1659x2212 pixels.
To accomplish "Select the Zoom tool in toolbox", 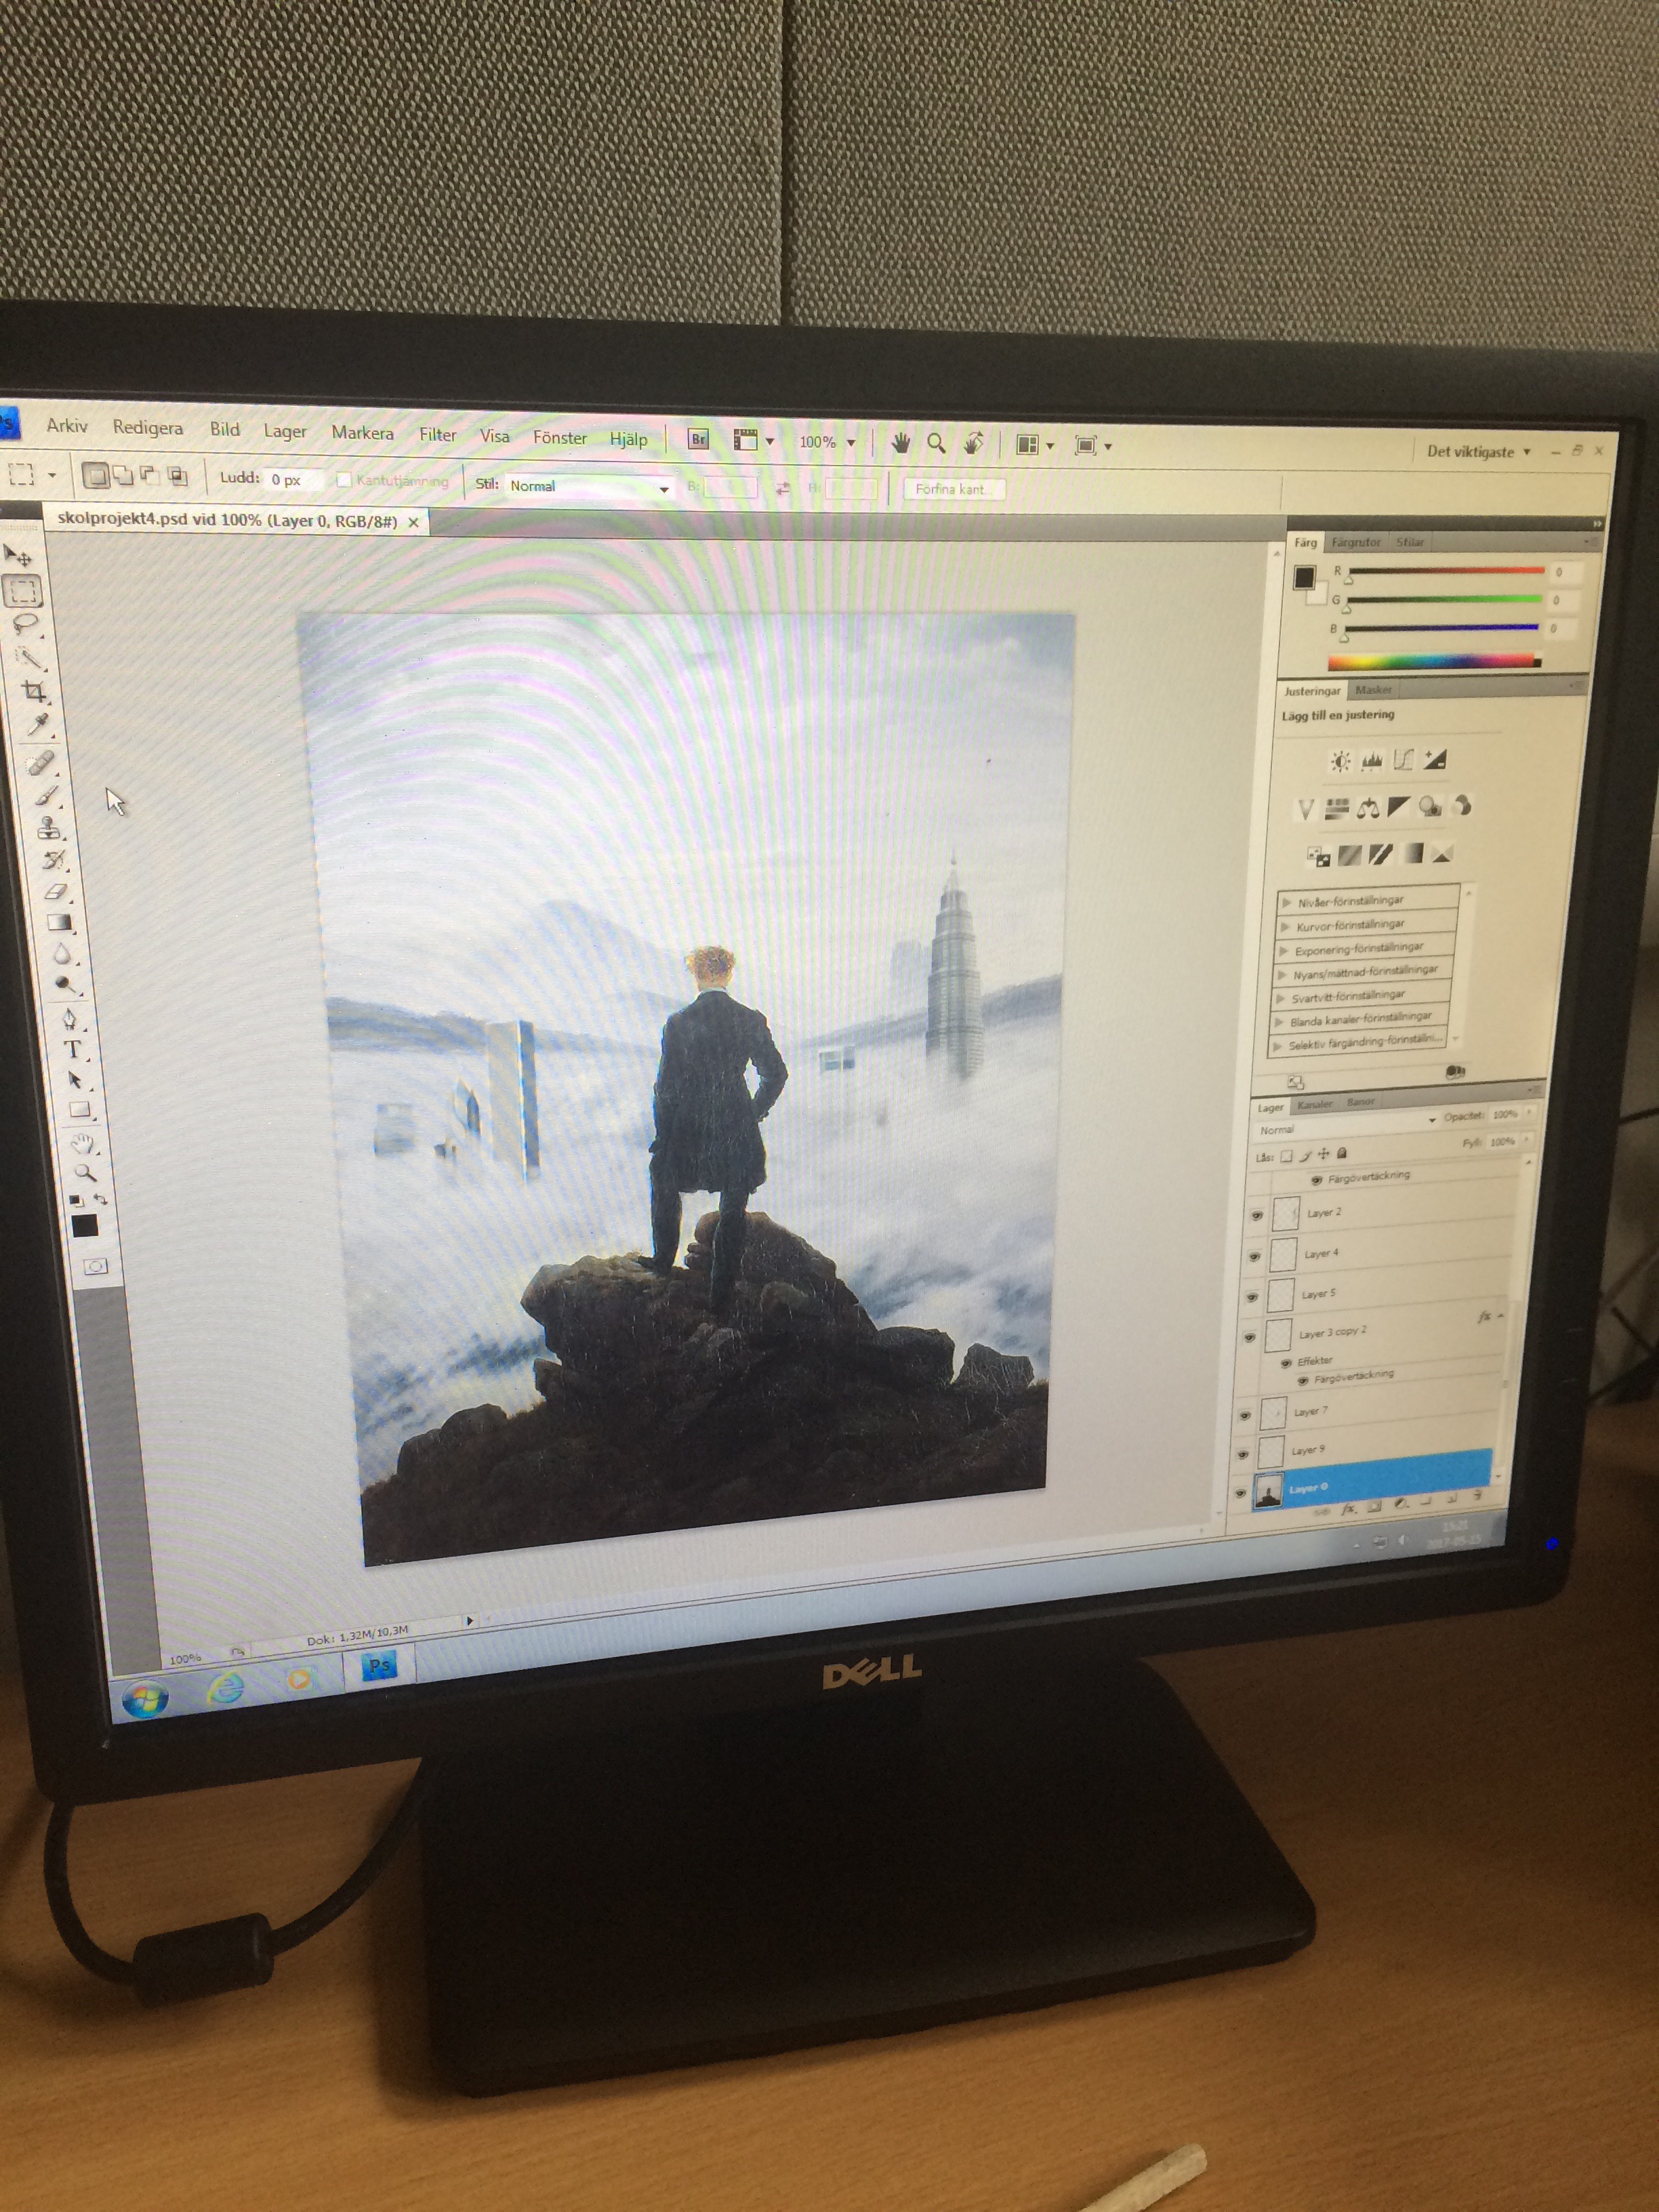I will click(85, 1173).
